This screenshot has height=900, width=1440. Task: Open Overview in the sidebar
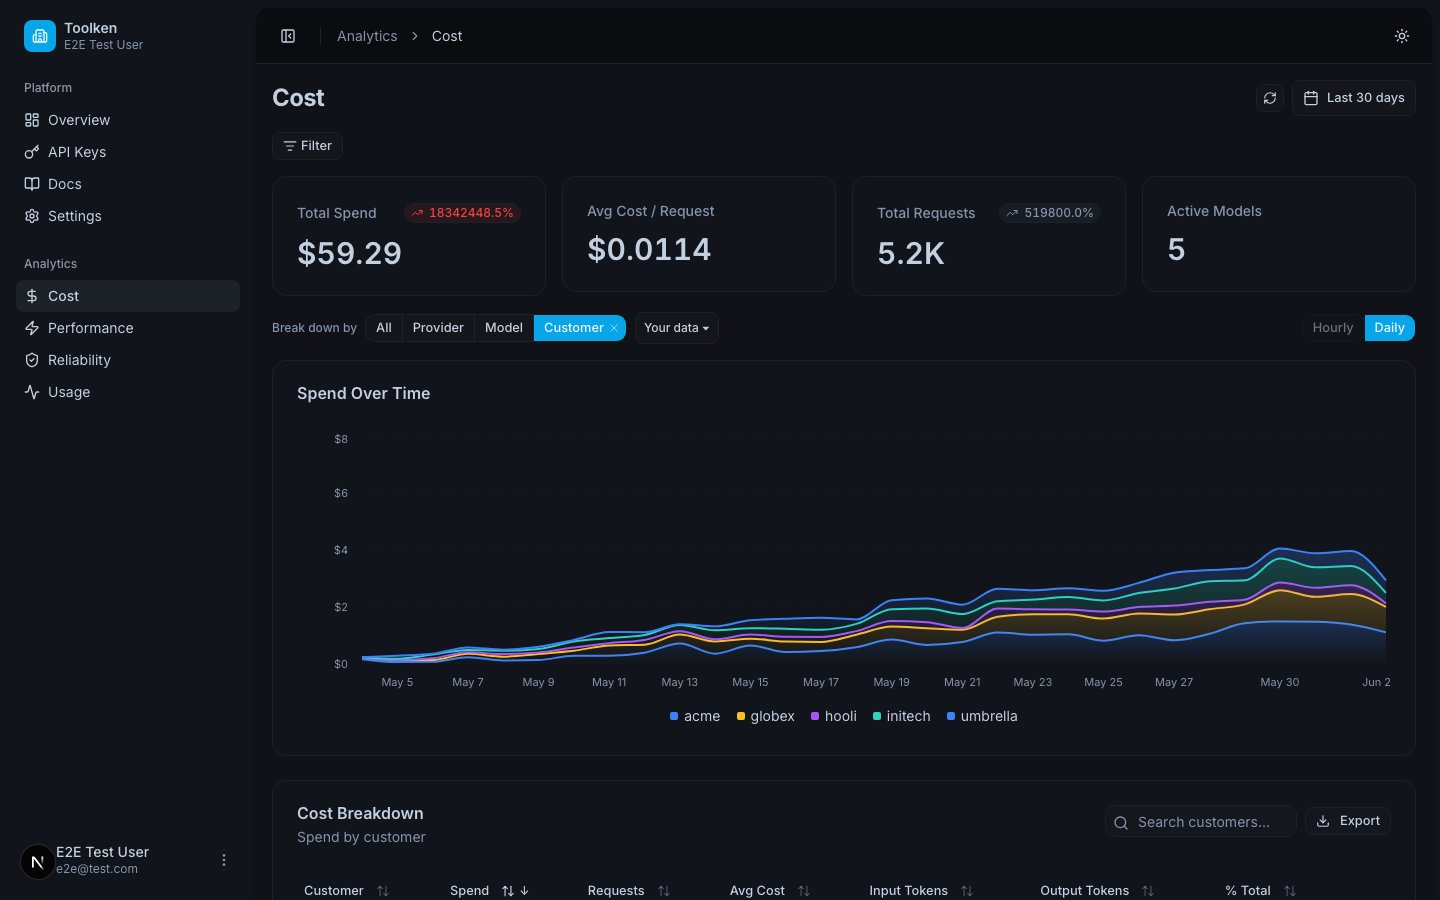pyautogui.click(x=128, y=120)
